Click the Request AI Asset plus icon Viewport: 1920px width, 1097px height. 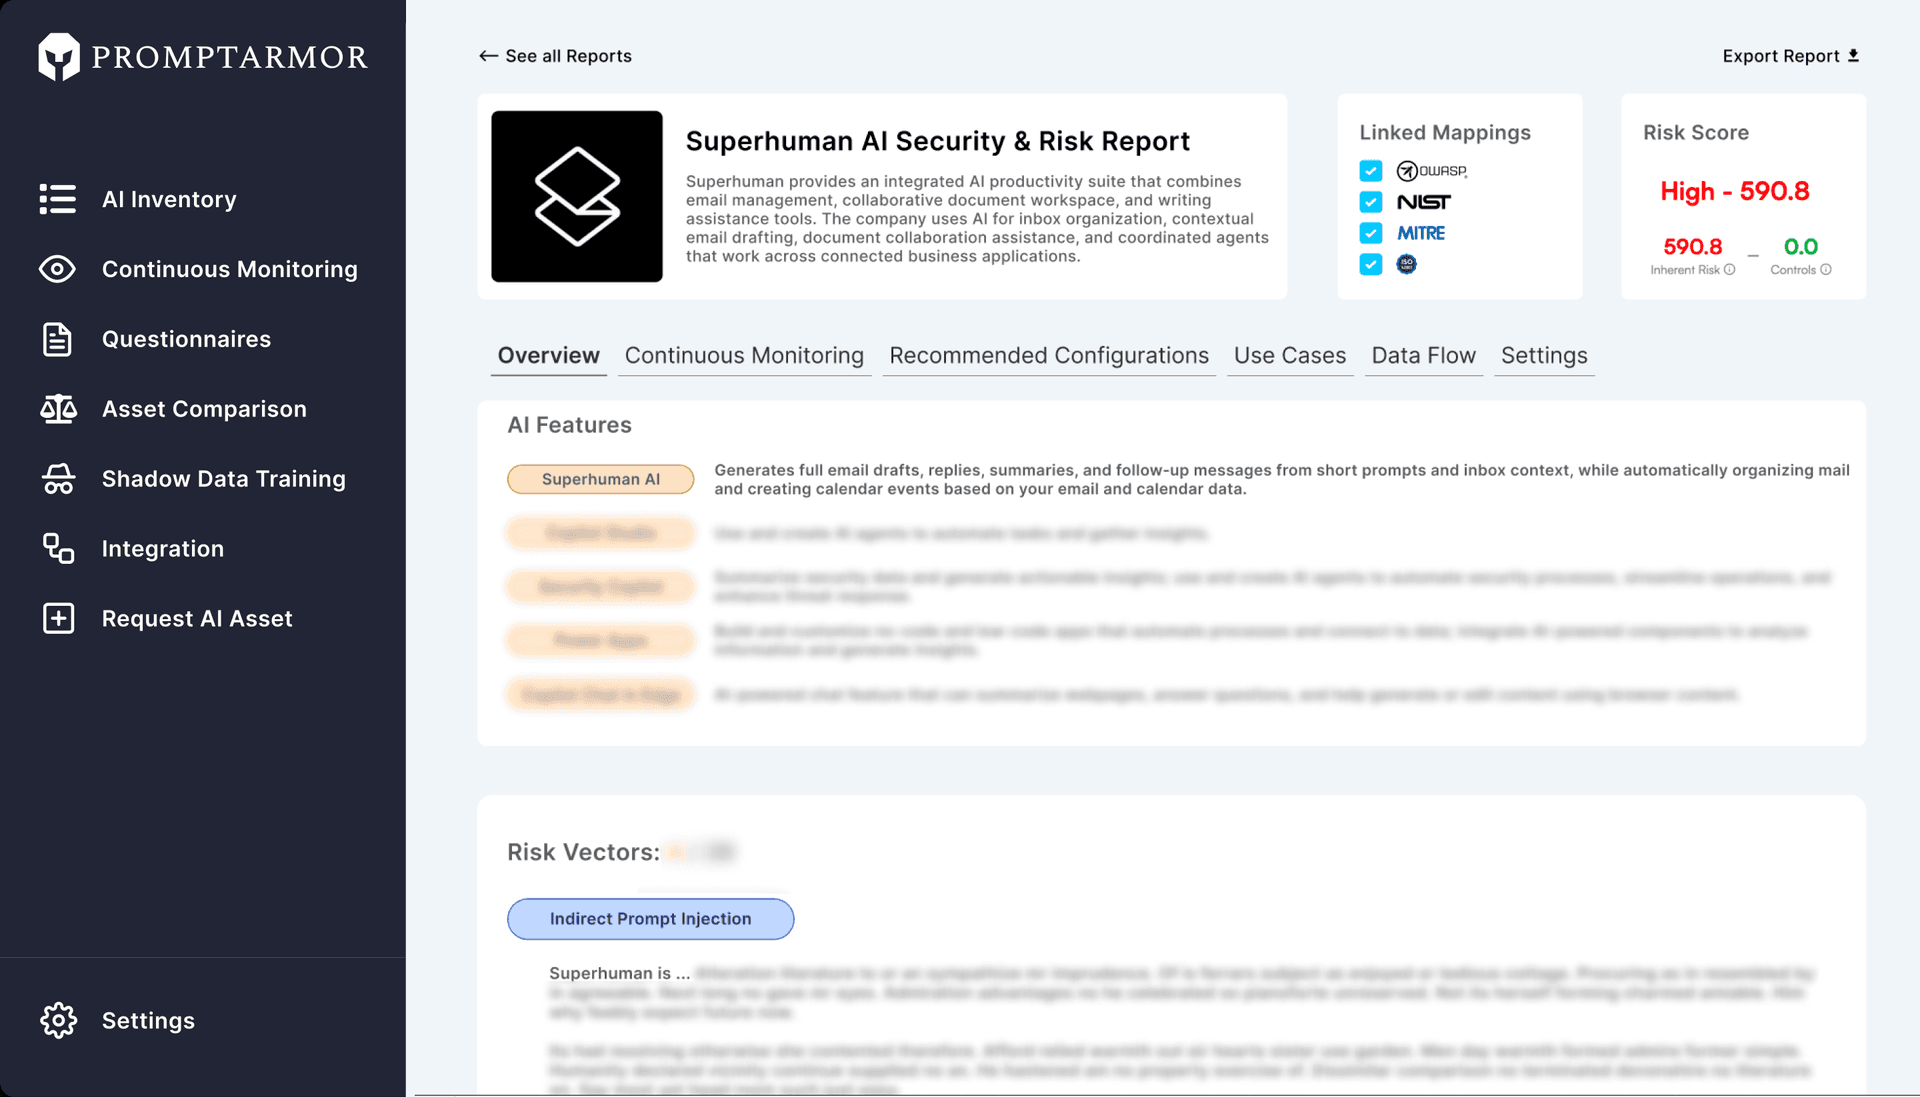pyautogui.click(x=58, y=618)
